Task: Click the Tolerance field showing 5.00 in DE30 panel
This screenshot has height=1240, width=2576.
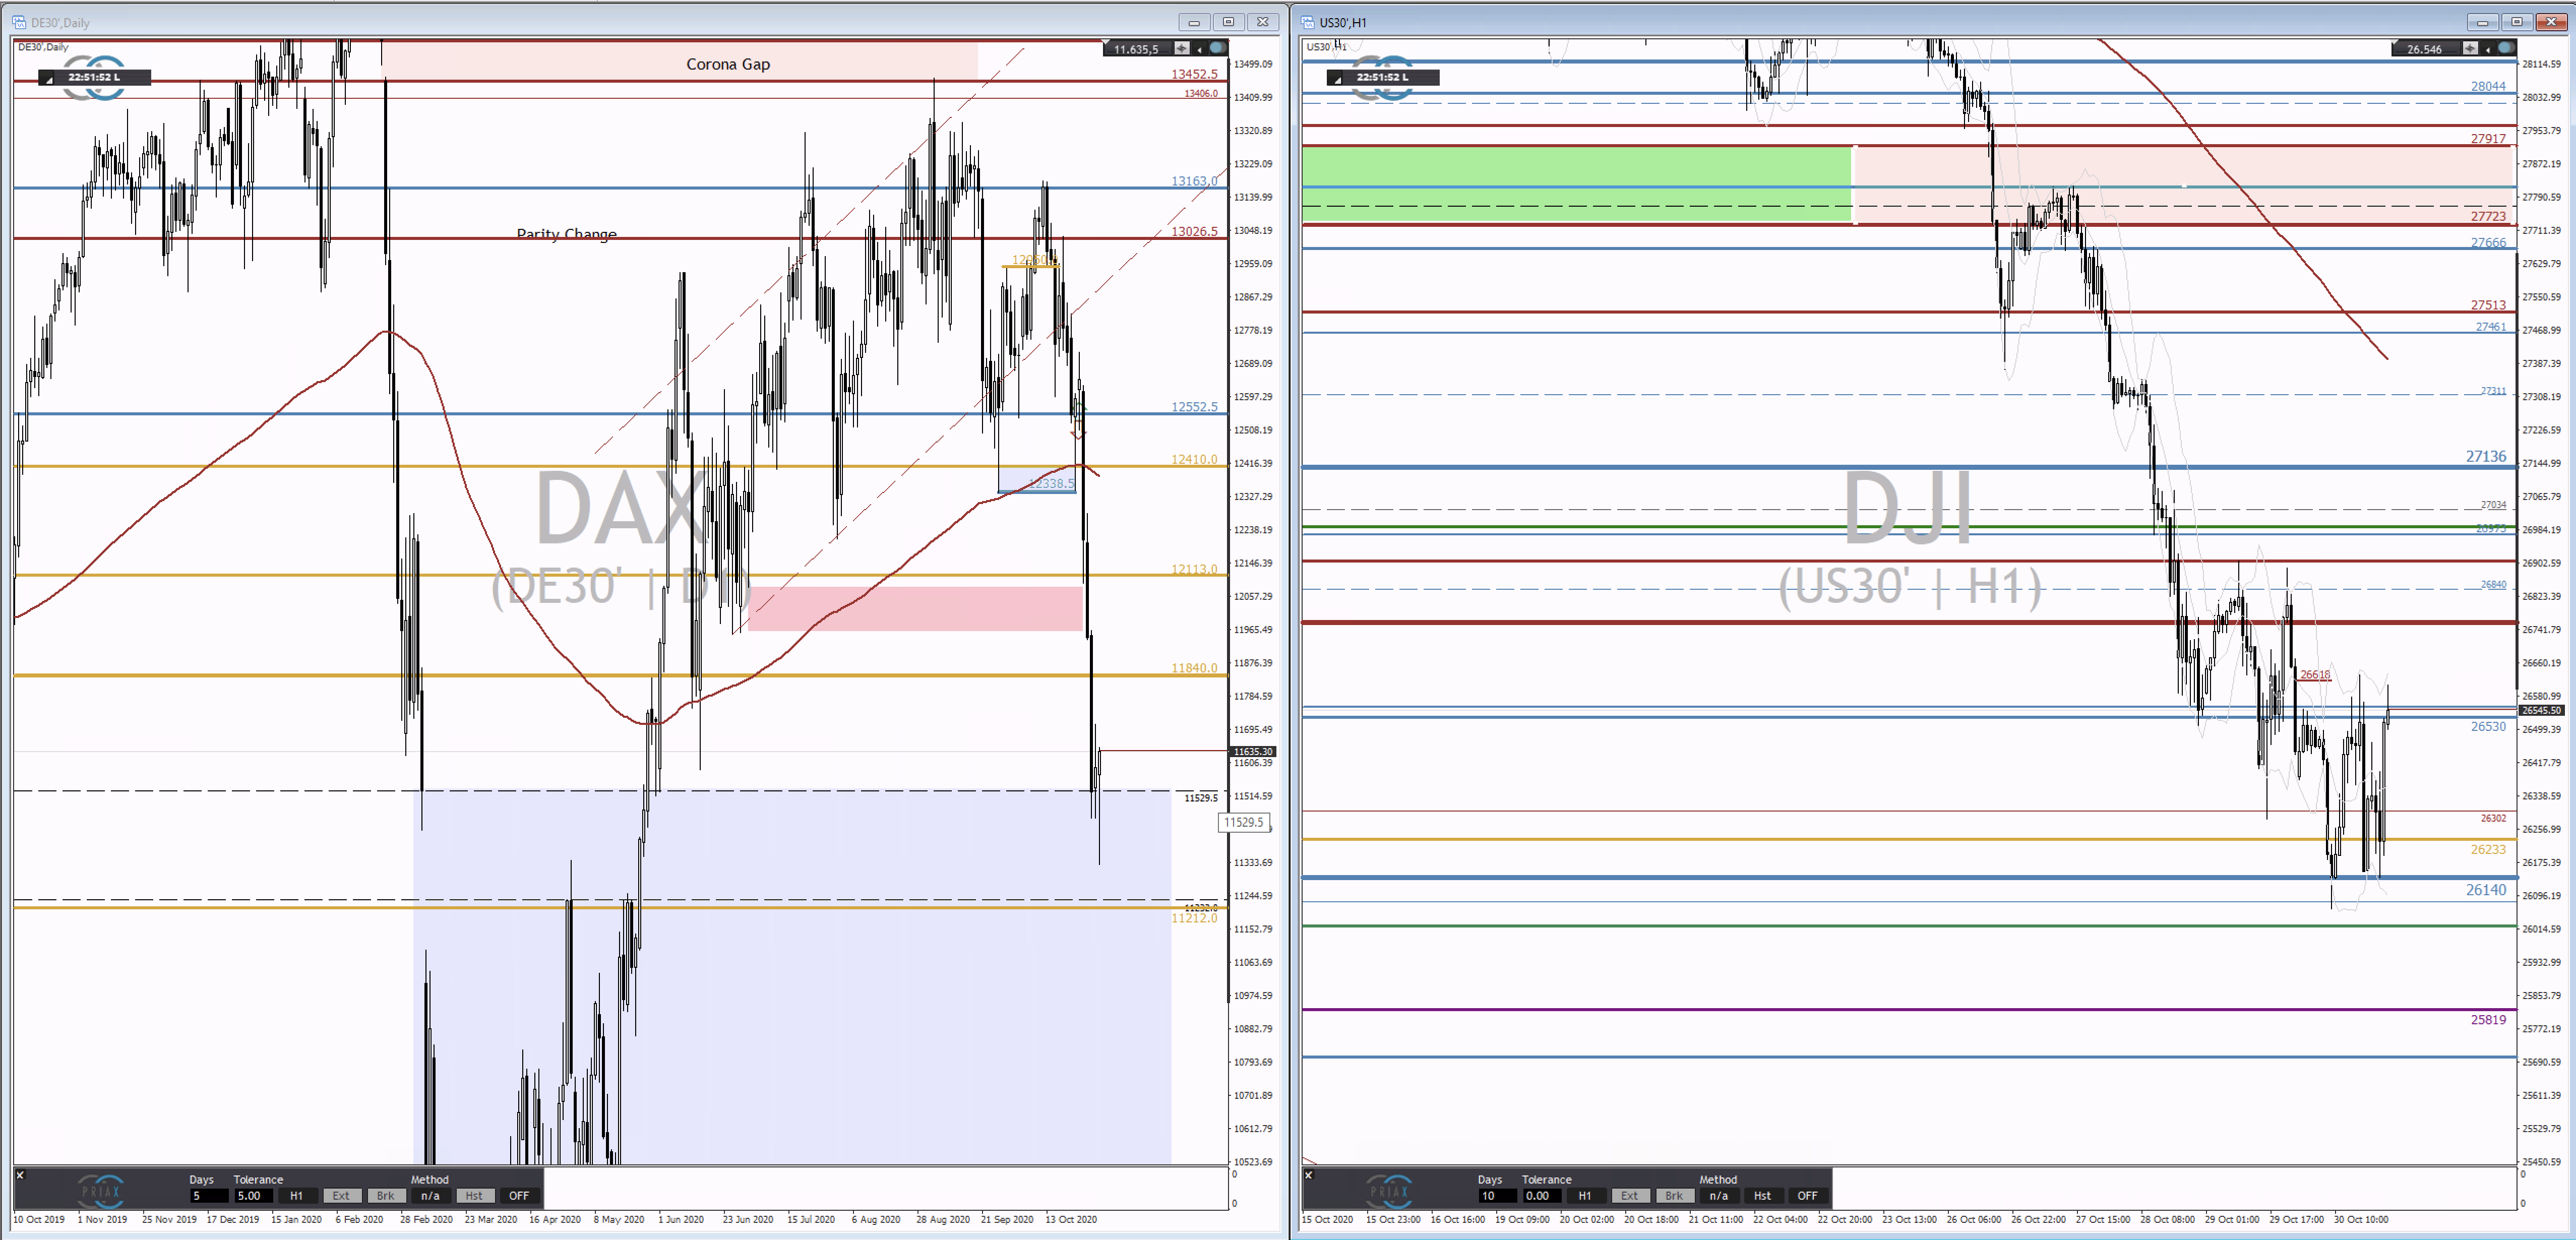Action: [254, 1196]
